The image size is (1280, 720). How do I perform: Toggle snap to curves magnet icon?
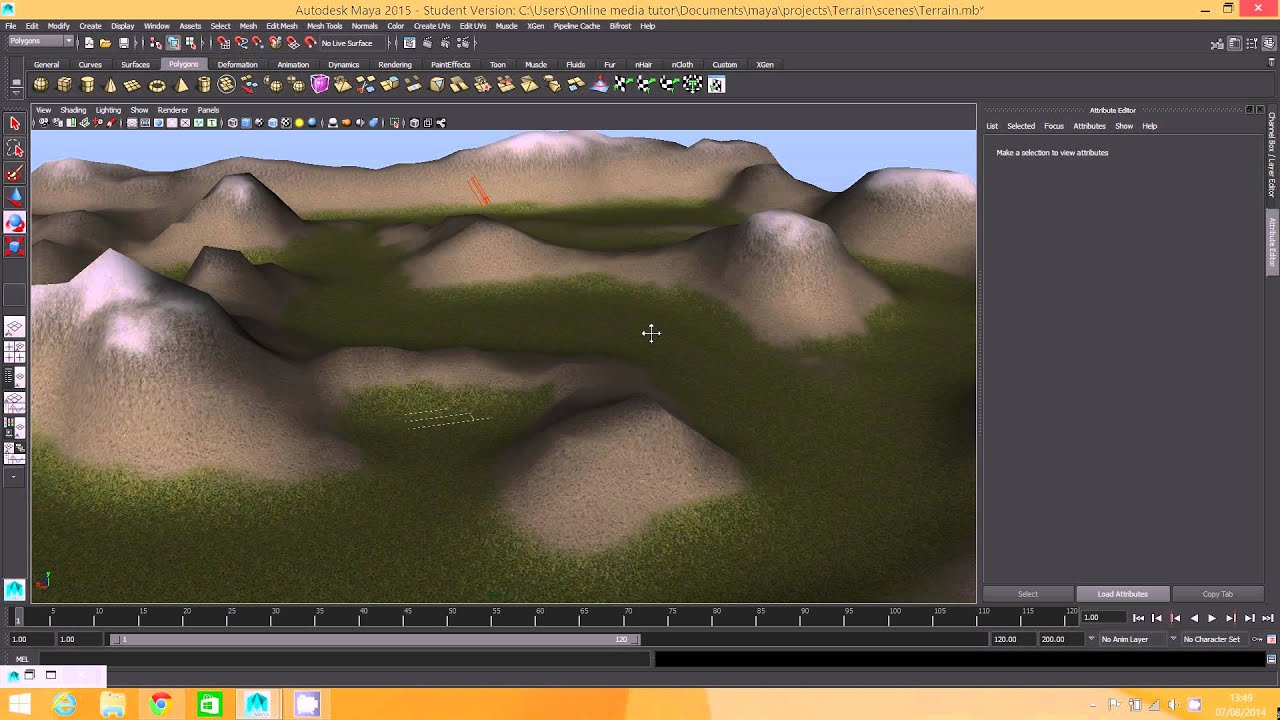241,43
